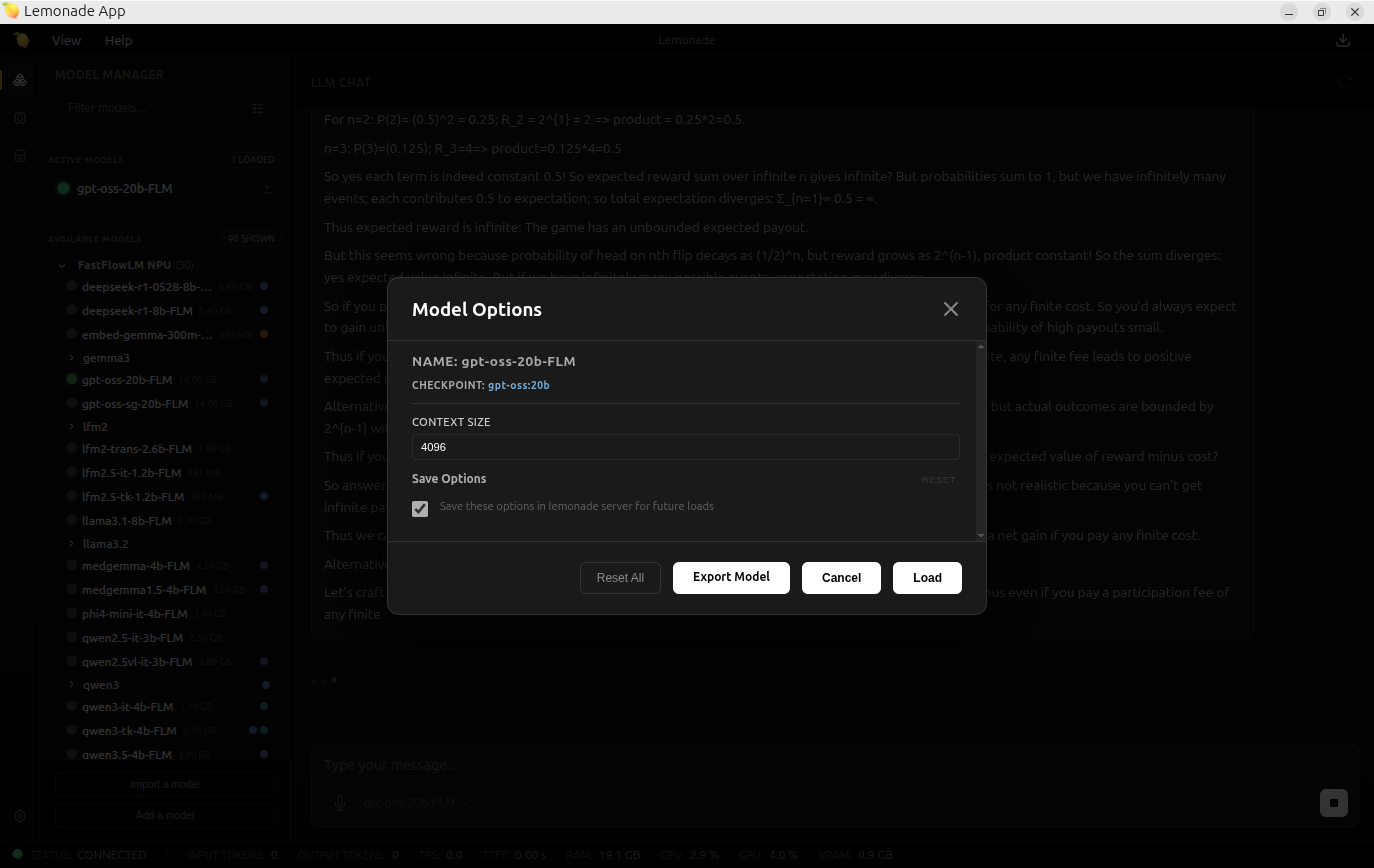Open the Help menu
The image size is (1374, 868).
click(118, 41)
